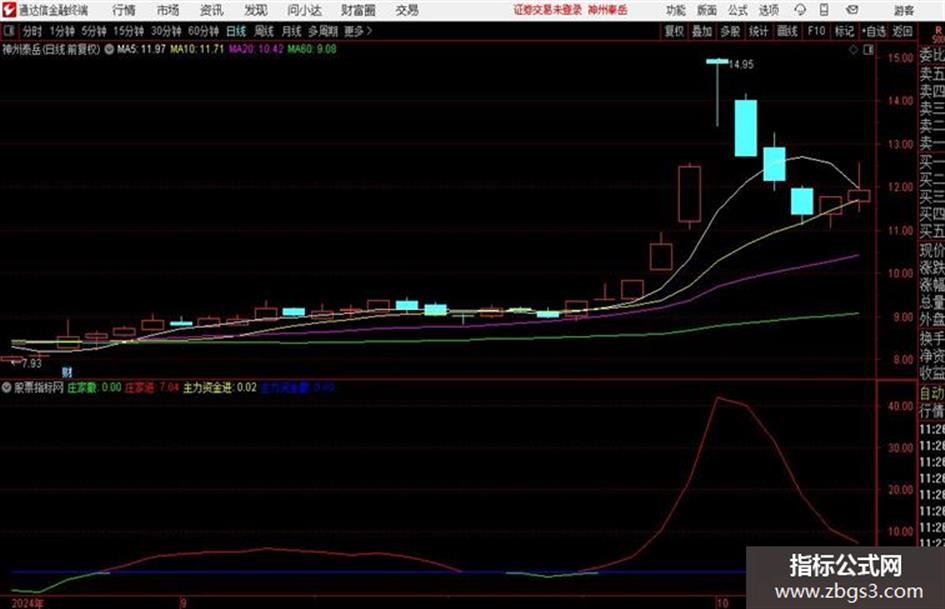Expand the round arrow beside 股票指标网 indicator
The width and height of the screenshot is (945, 609).
pyautogui.click(x=7, y=388)
